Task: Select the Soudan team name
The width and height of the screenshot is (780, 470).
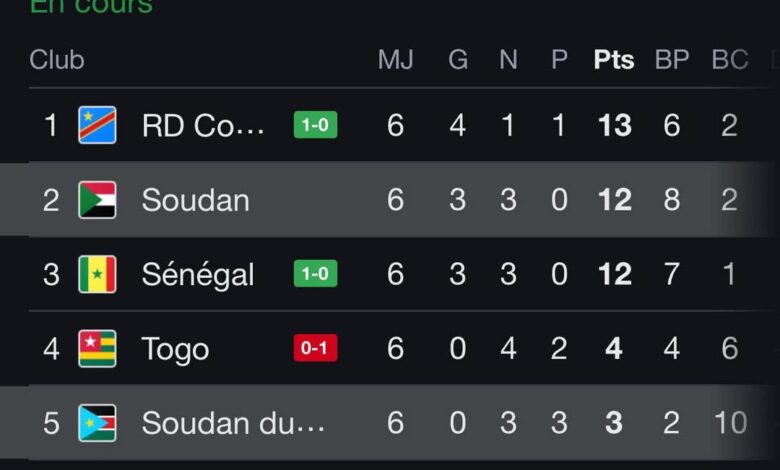Action: 195,200
